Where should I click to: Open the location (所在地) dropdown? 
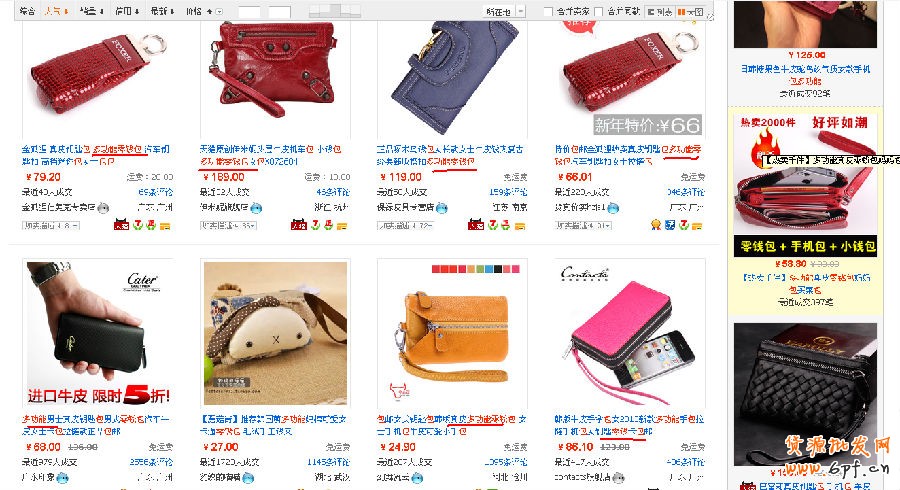(505, 11)
